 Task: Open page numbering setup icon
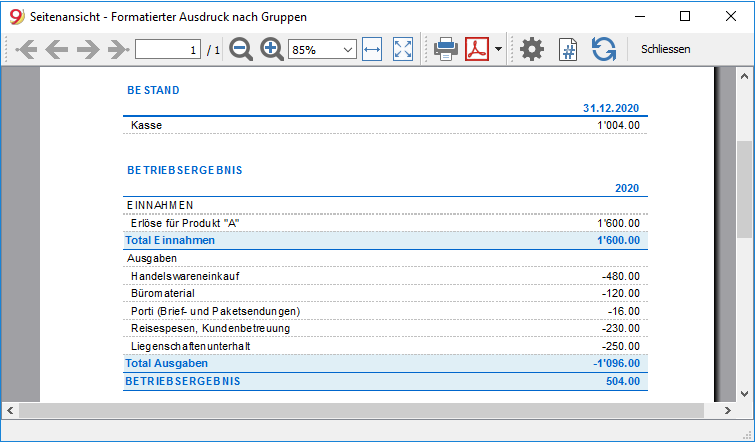pos(568,49)
